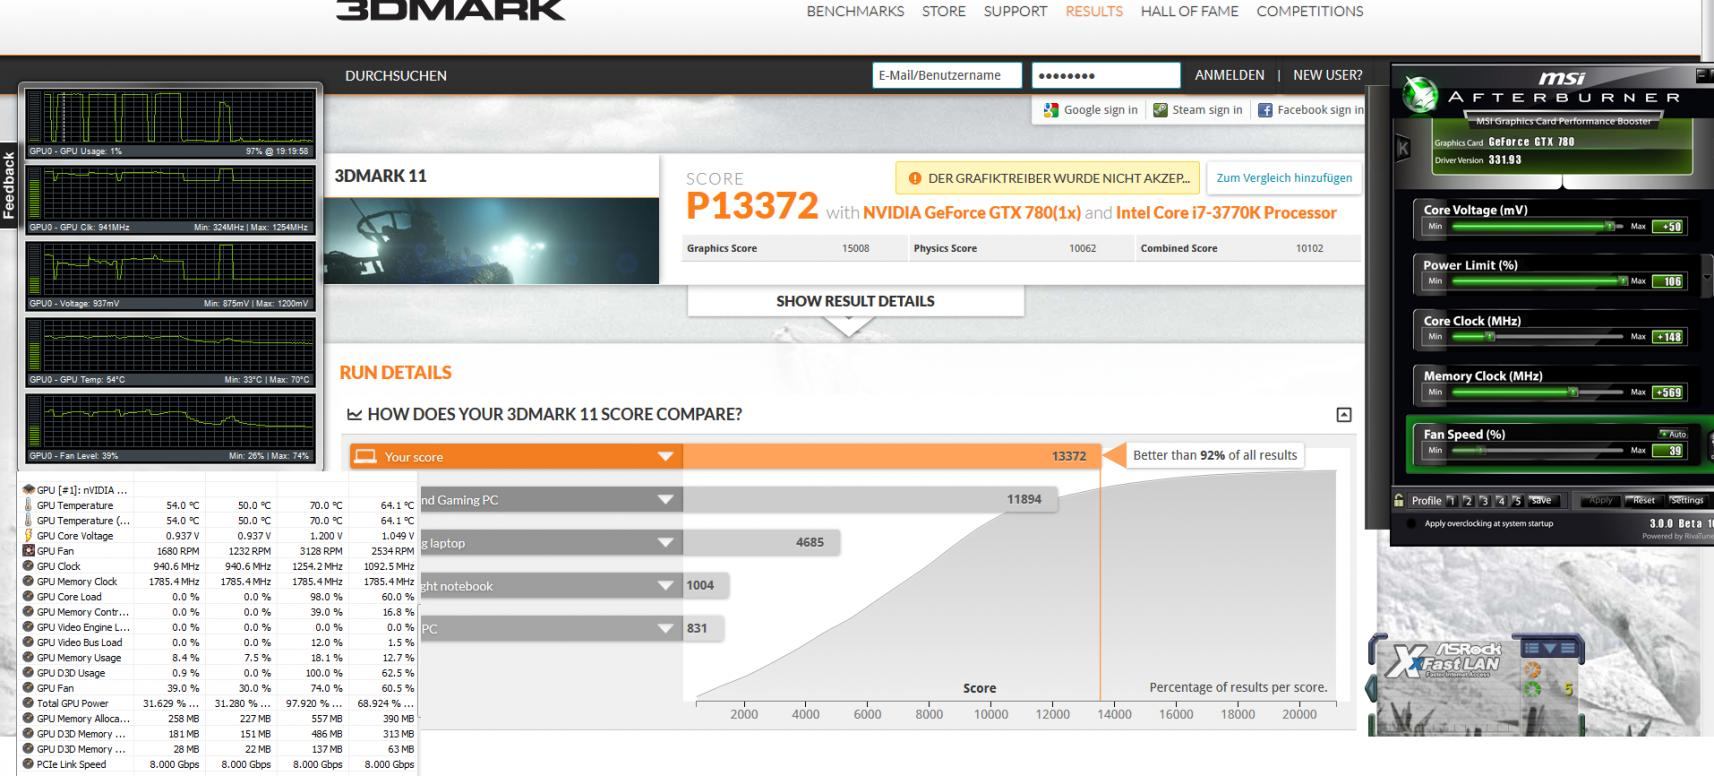Select Afterburner profile slot 4
Image resolution: width=1714 pixels, height=776 pixels.
point(1501,500)
